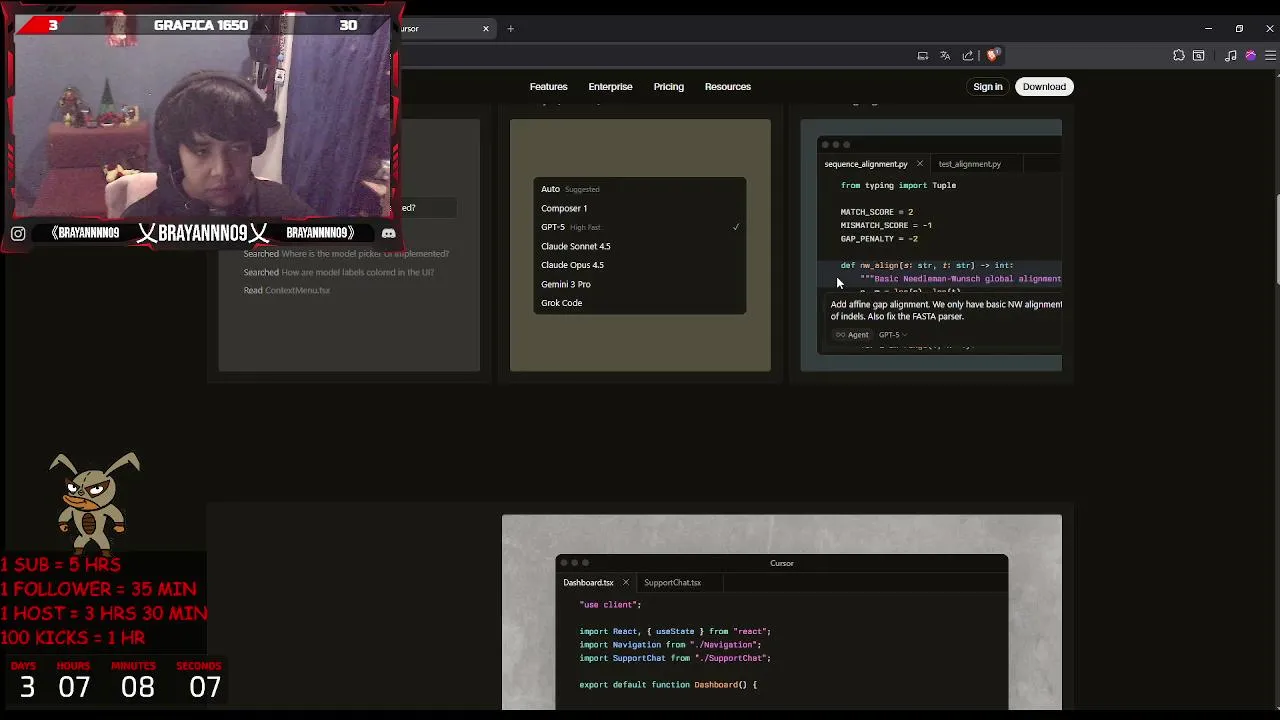Select the Composer 1 model

pos(640,208)
